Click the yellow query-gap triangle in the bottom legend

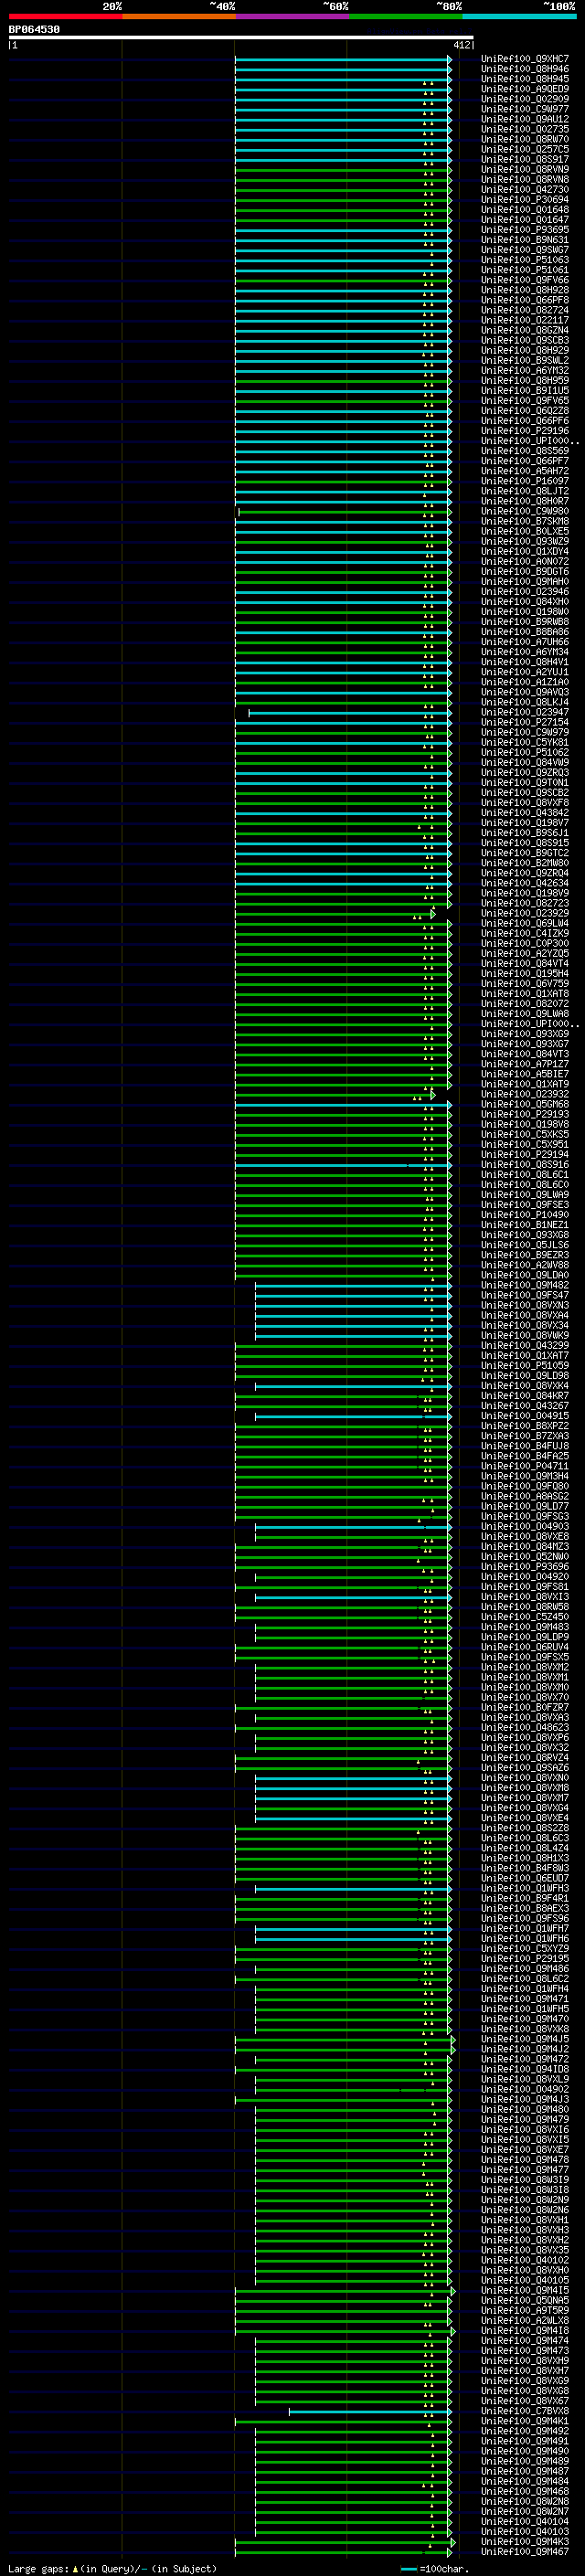[x=75, y=2568]
